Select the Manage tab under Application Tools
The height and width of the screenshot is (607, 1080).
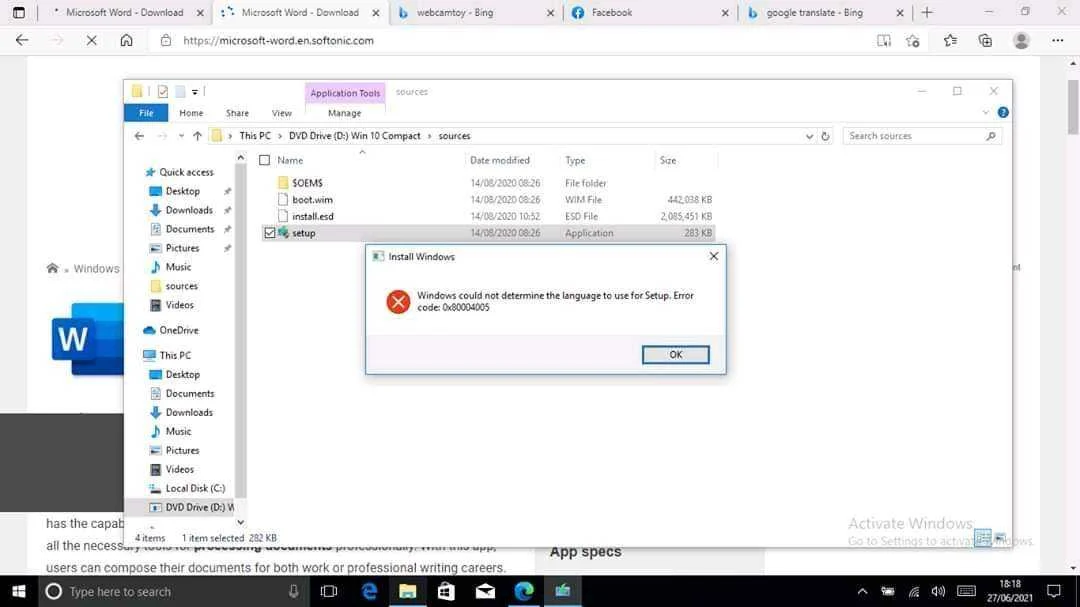click(344, 113)
